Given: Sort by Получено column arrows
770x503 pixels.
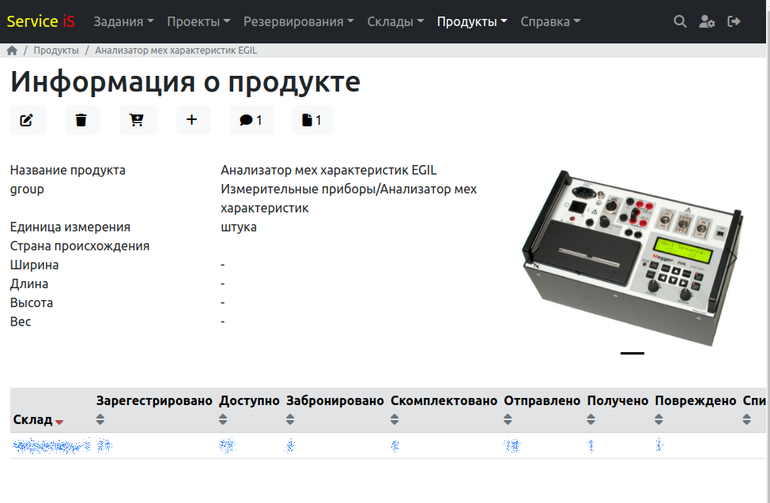Looking at the screenshot, I should [x=591, y=419].
